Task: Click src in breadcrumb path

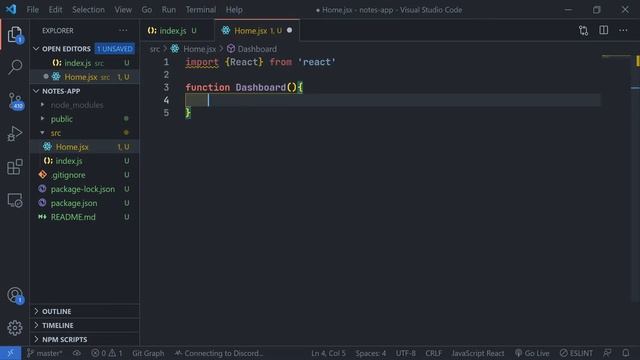Action: pos(155,49)
